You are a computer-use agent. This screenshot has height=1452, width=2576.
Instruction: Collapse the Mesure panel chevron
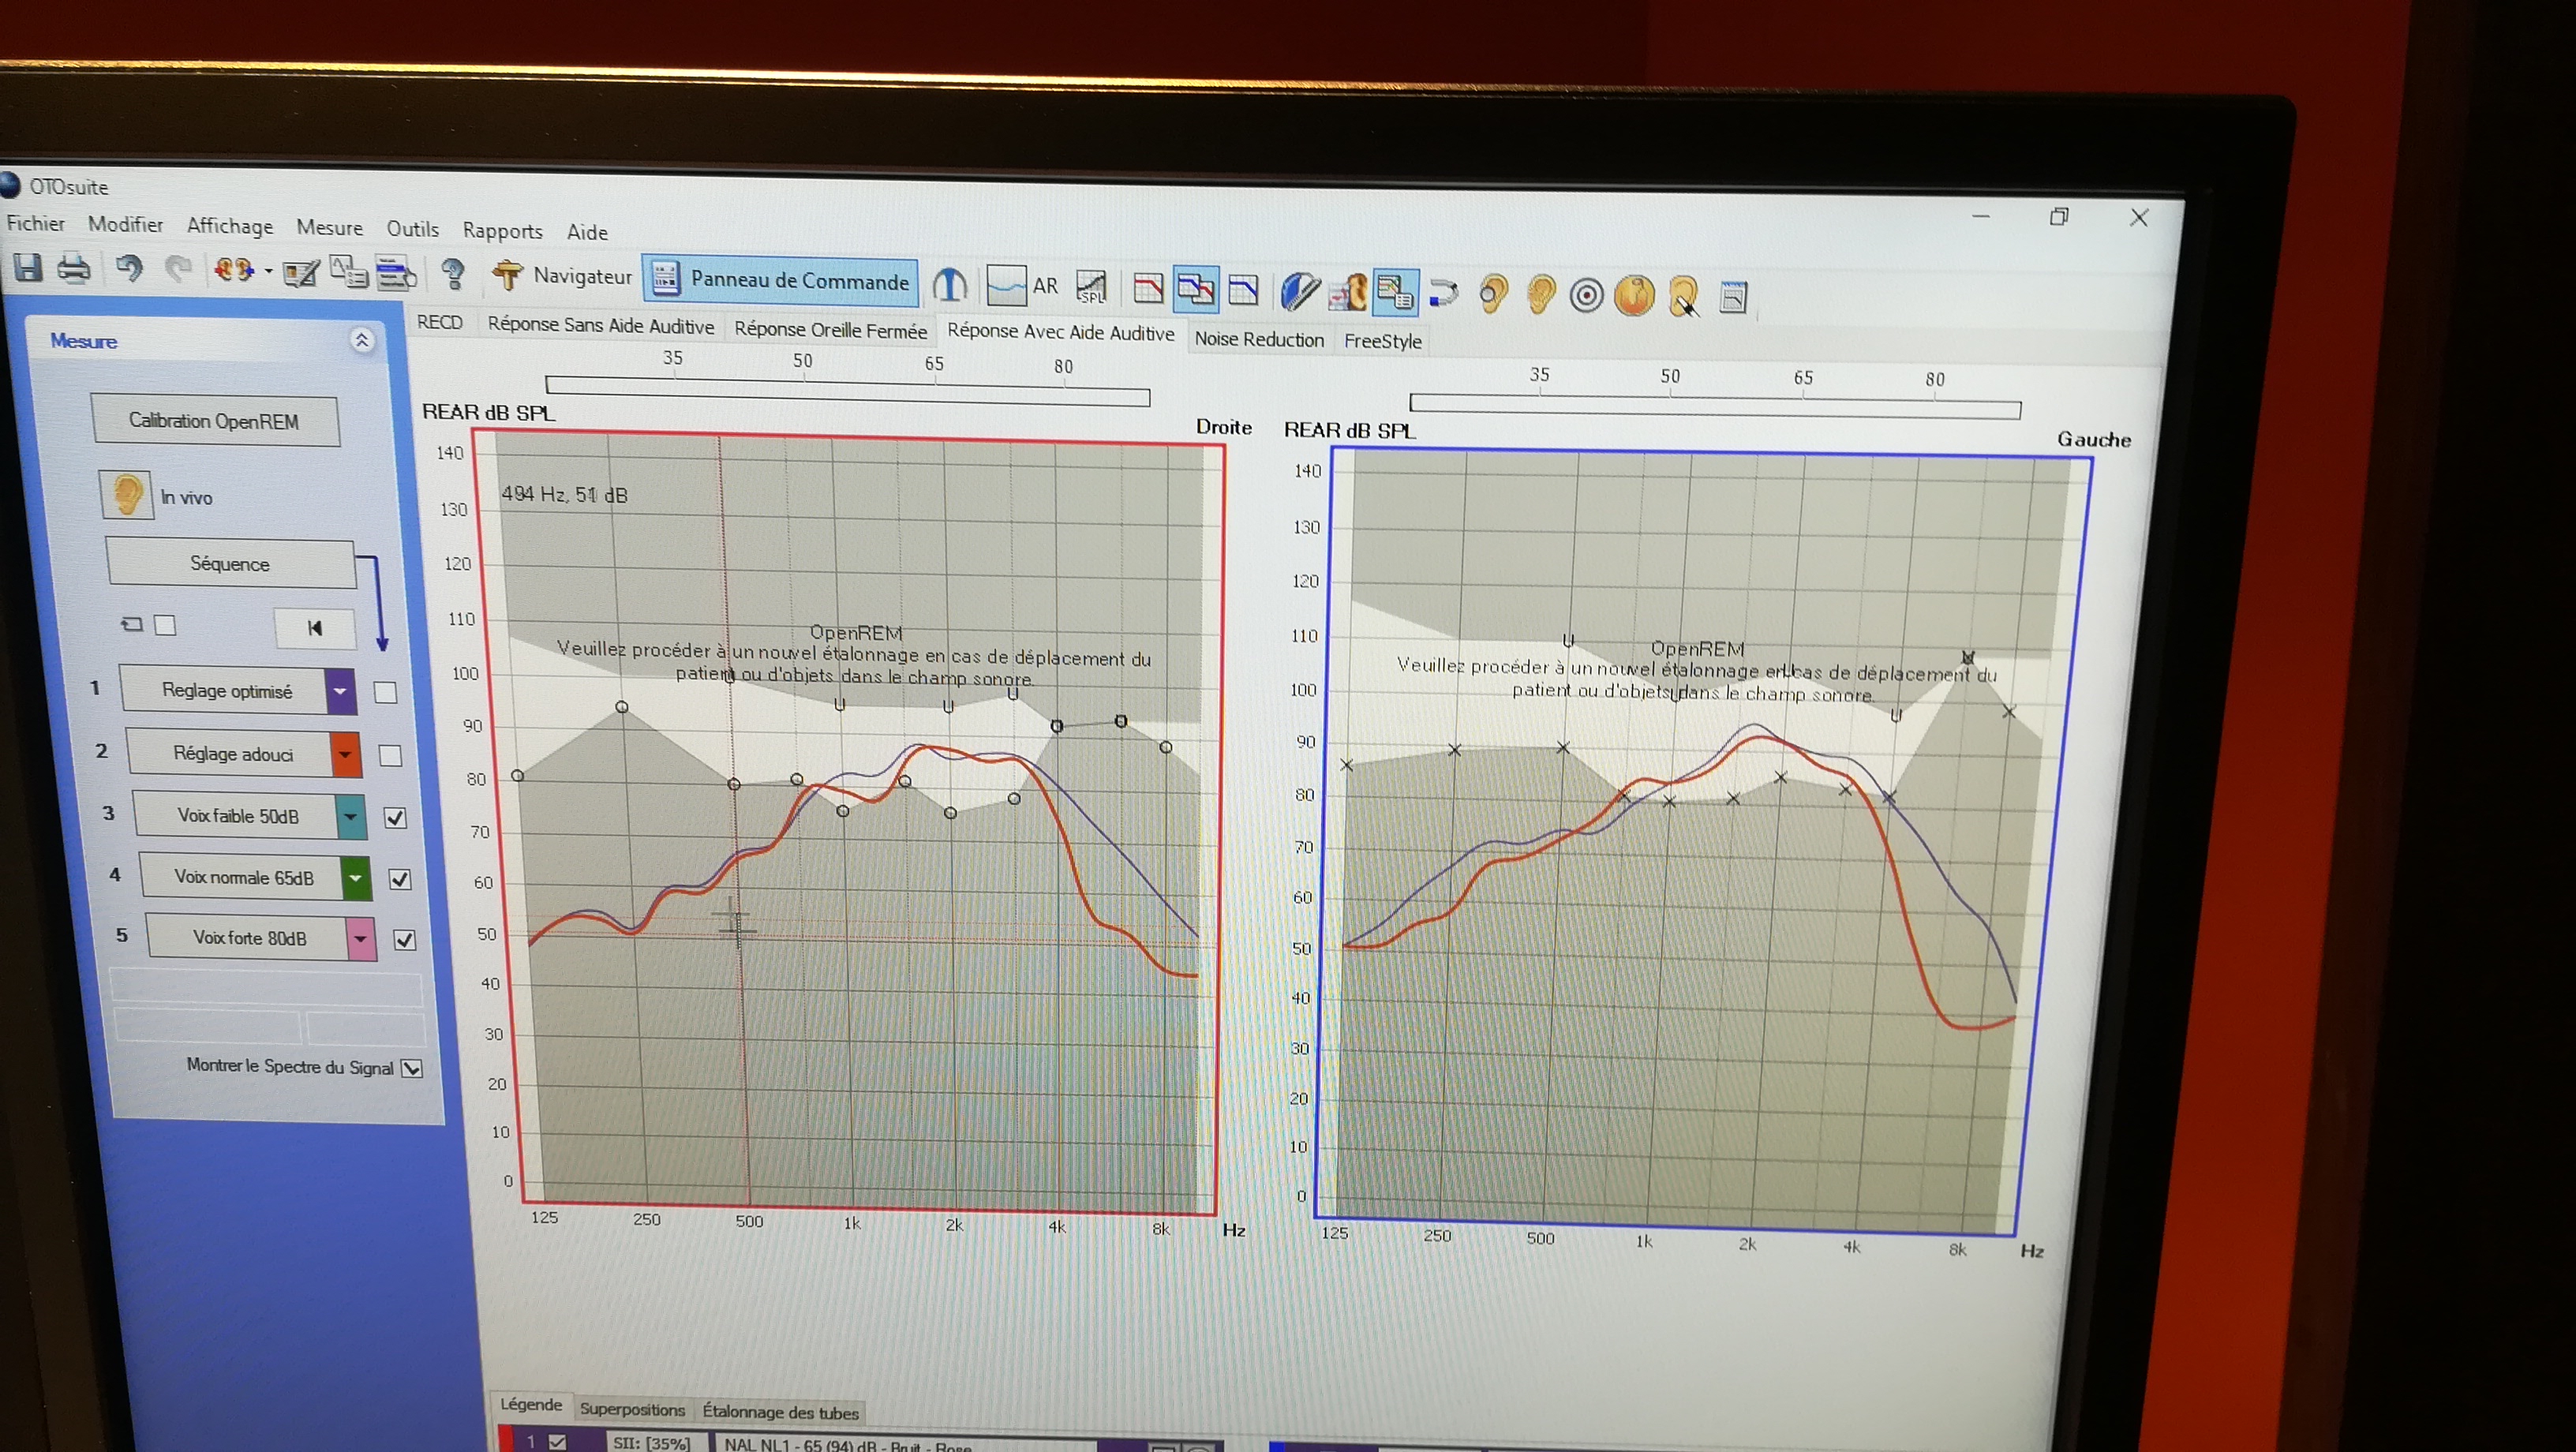point(362,340)
